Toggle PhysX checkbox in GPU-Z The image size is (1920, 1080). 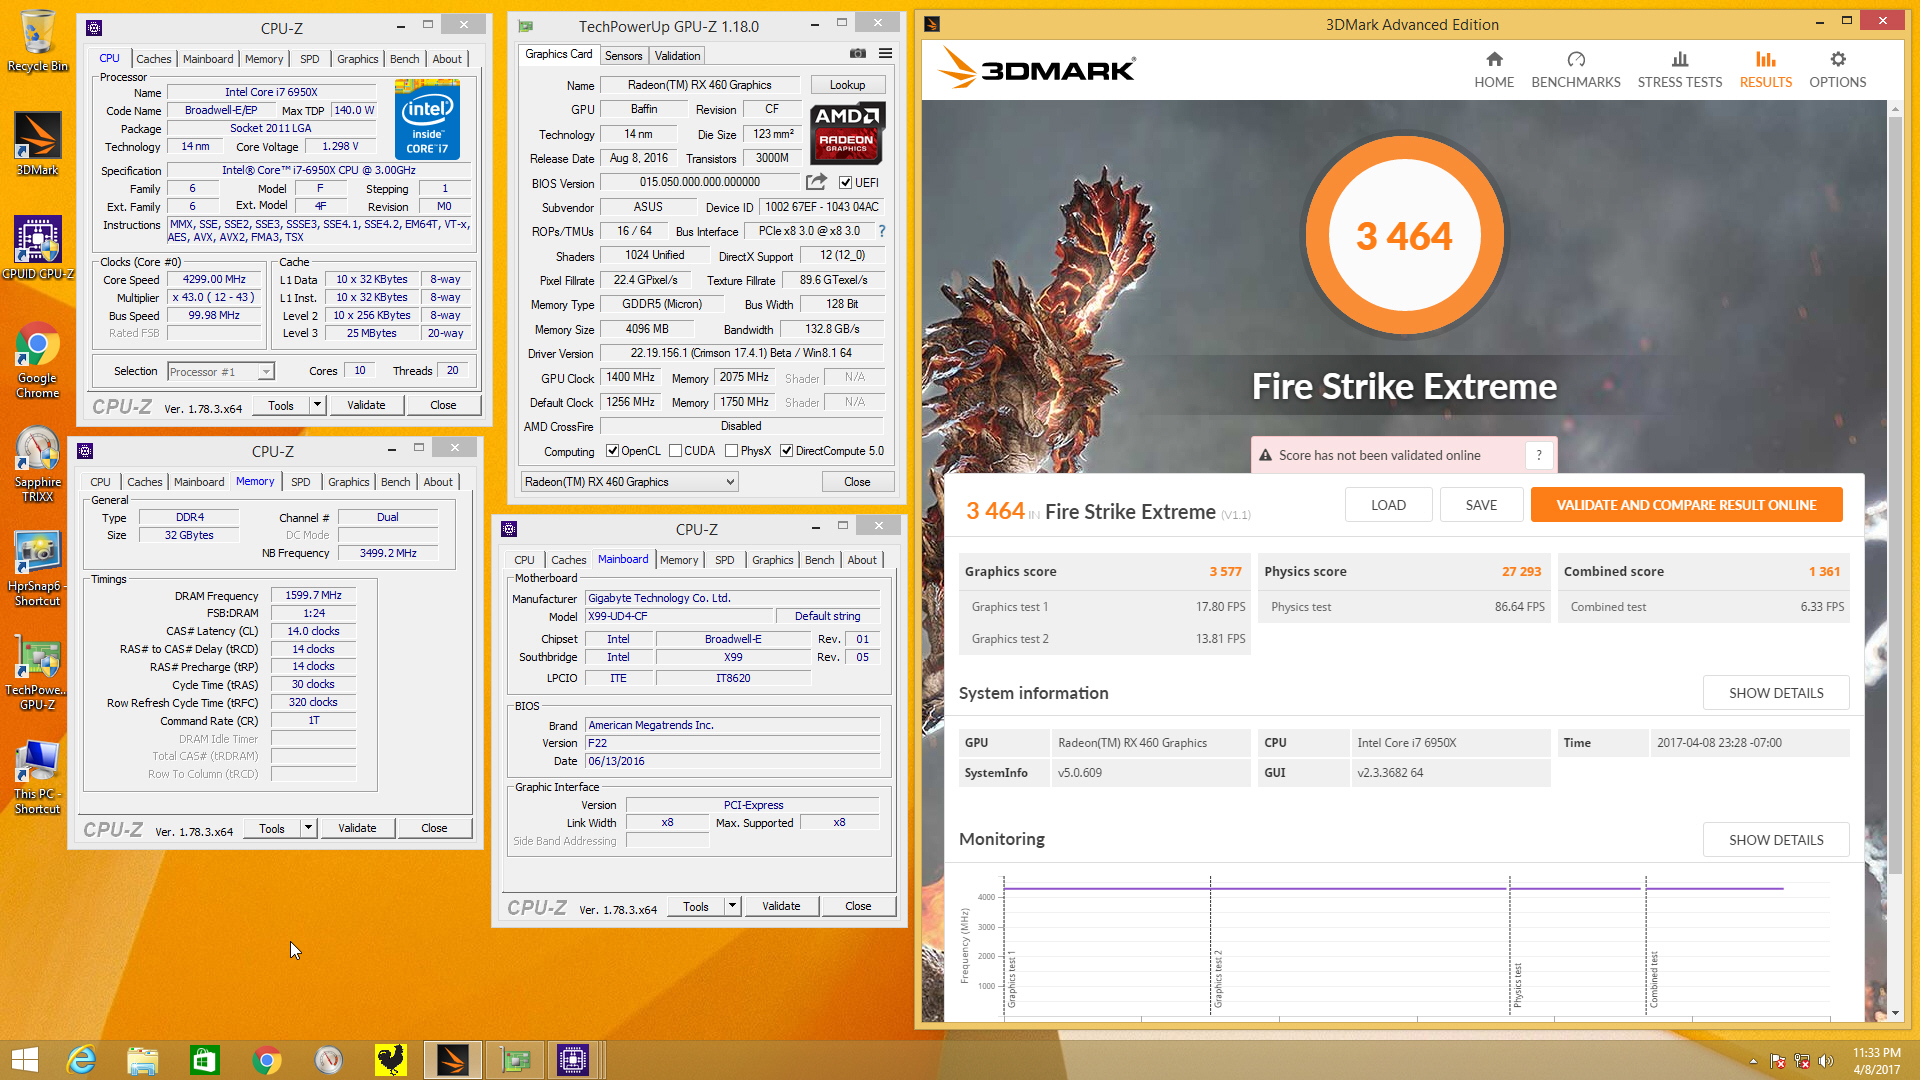tap(731, 451)
